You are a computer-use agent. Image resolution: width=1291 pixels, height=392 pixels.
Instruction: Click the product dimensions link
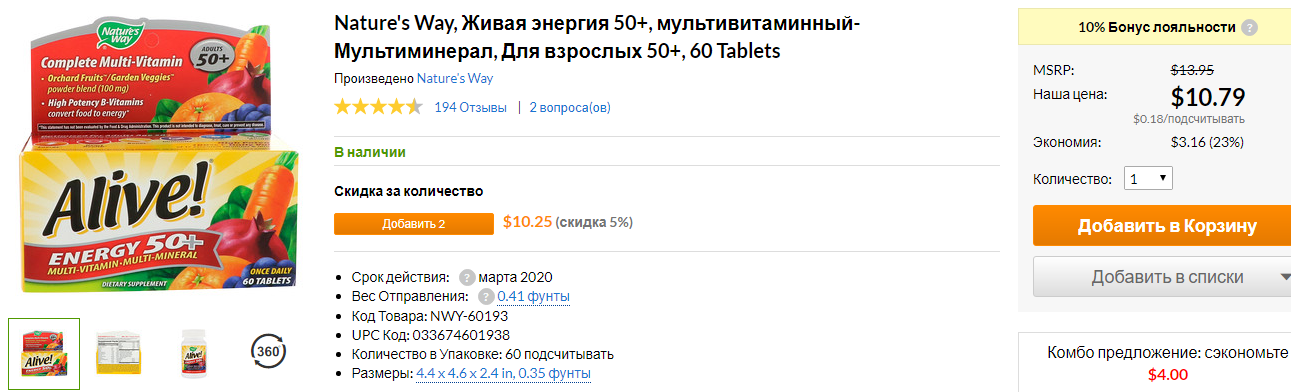click(503, 373)
